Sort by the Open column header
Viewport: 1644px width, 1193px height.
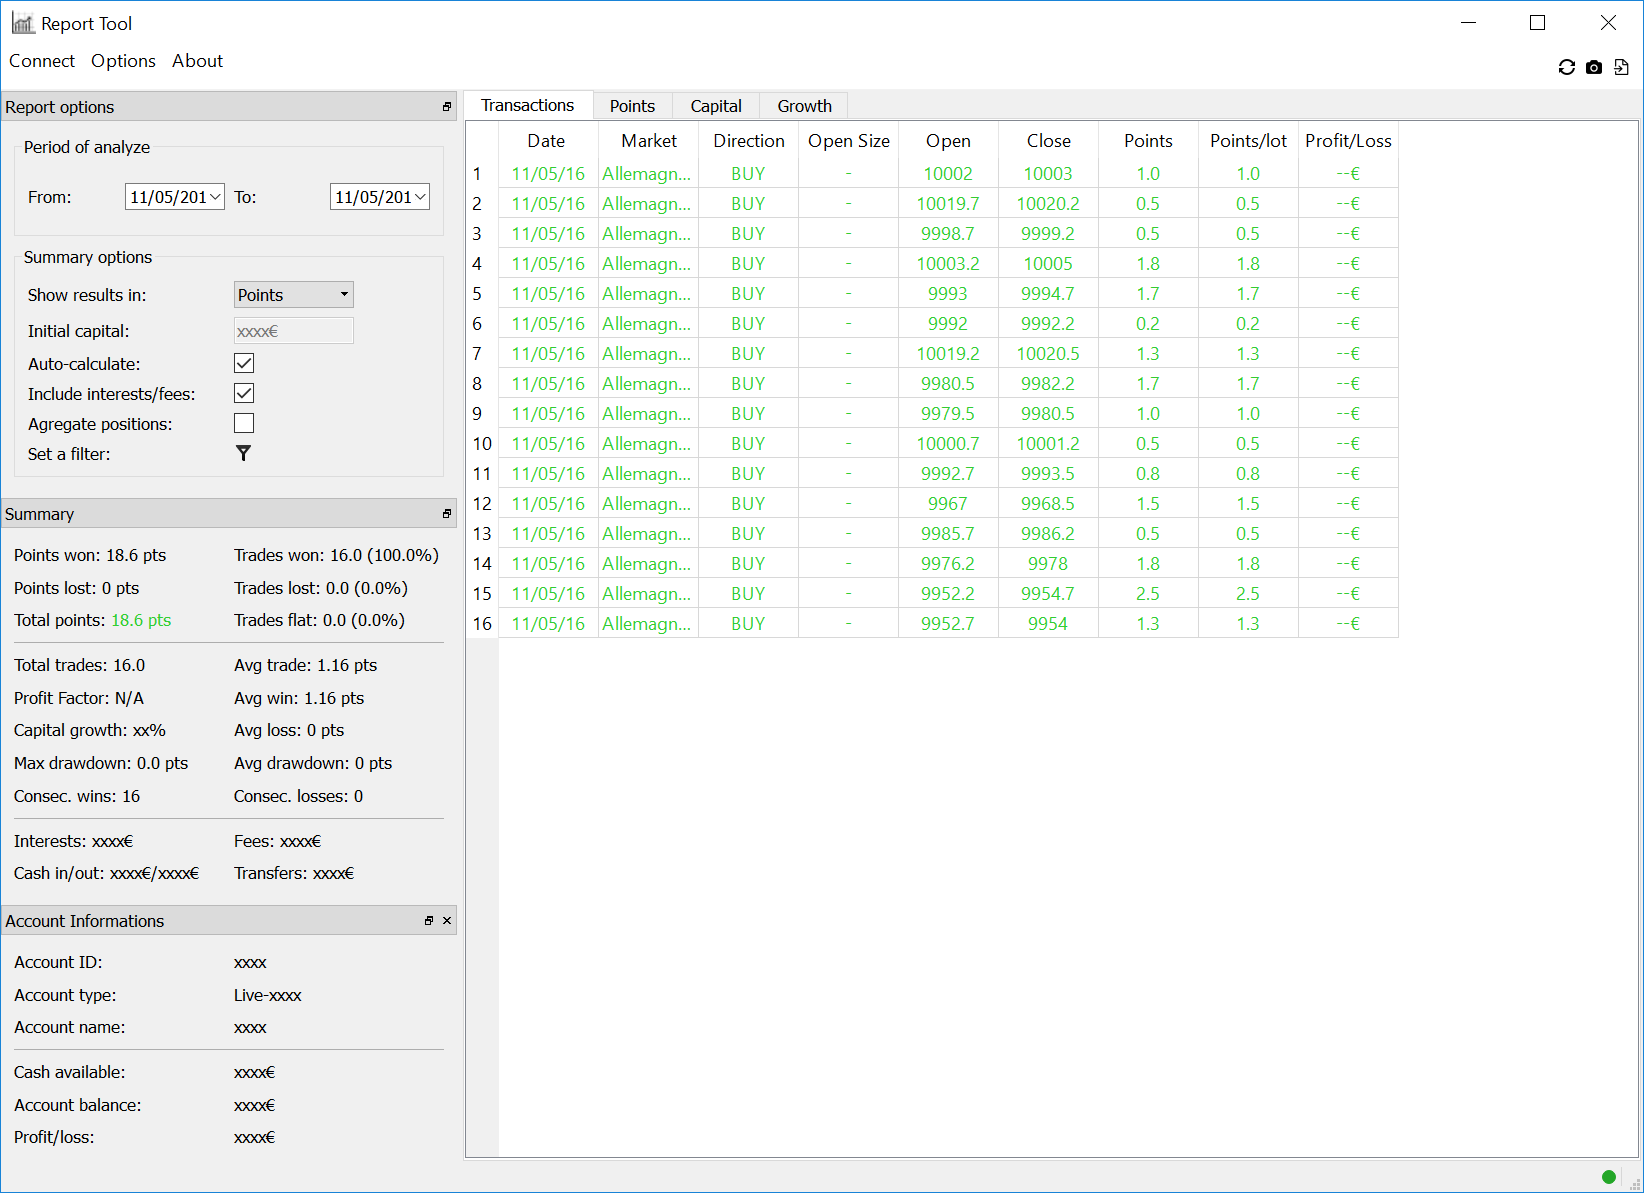pyautogui.click(x=949, y=141)
